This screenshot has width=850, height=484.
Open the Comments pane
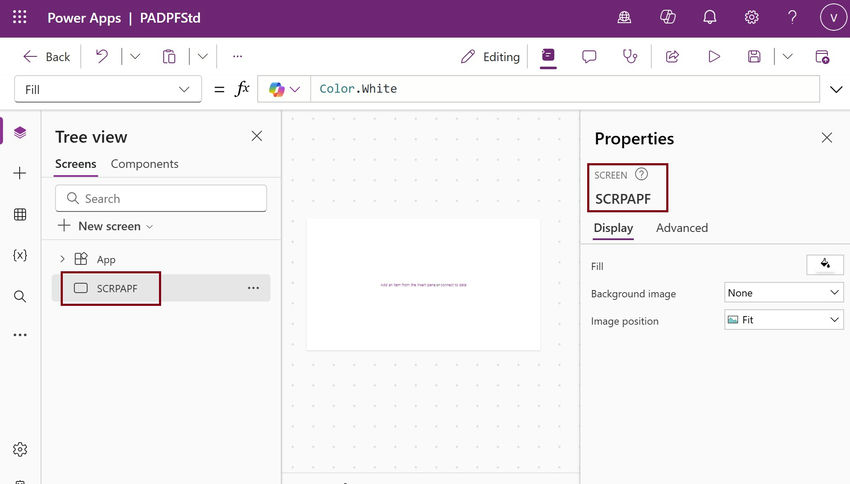click(589, 56)
